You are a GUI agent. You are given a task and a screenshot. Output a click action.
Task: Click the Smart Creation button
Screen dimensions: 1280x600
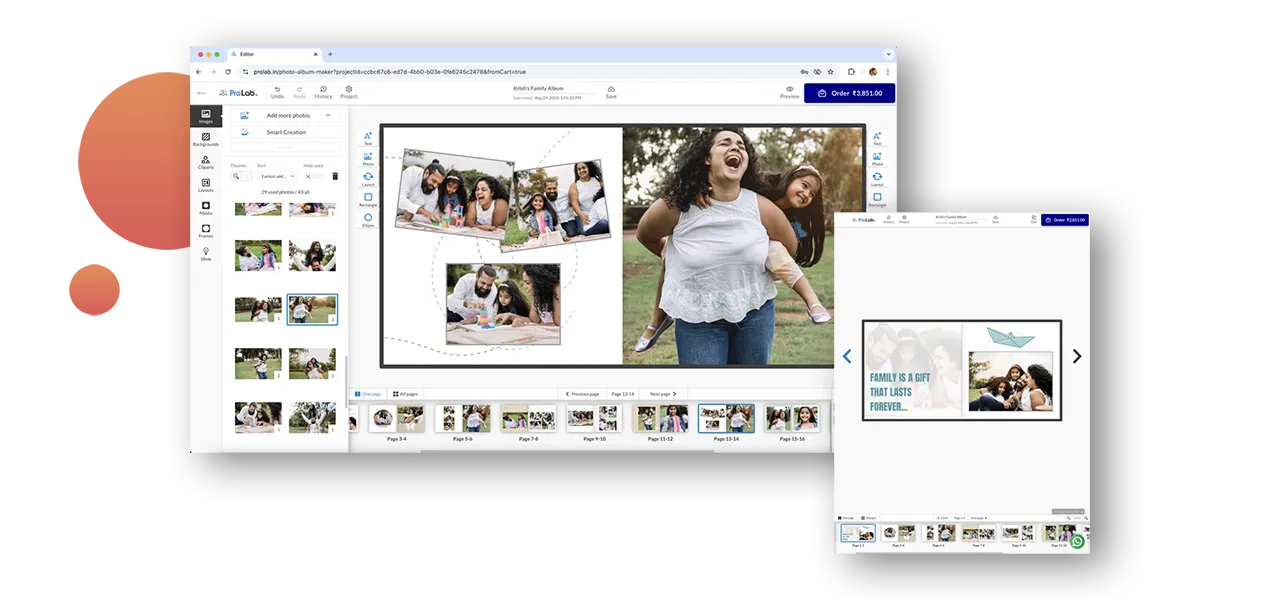[x=286, y=132]
